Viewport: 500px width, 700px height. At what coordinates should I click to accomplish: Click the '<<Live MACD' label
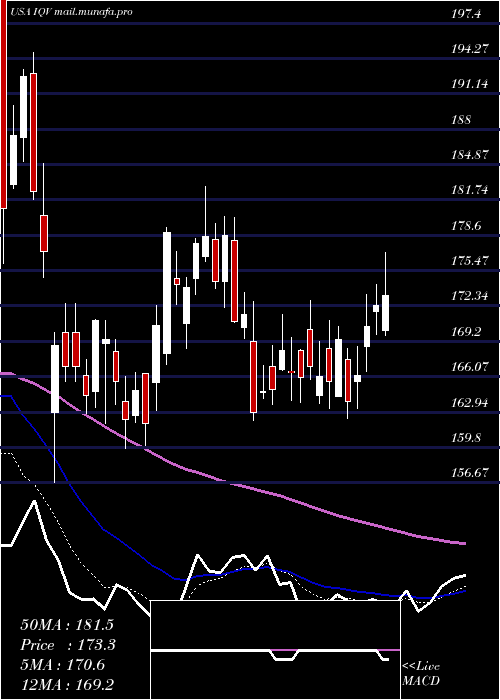coord(421,674)
